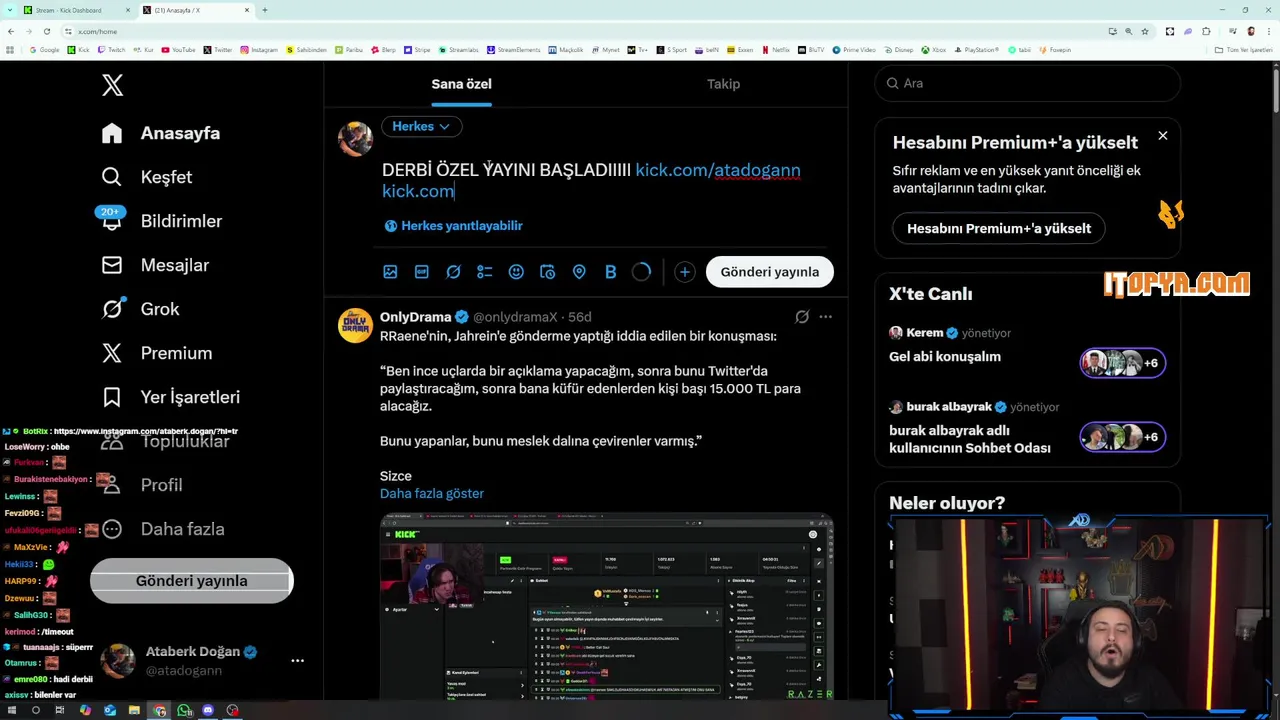Open Chrome extensions puzzle icon
This screenshot has width=1280, height=720.
coord(1206,31)
